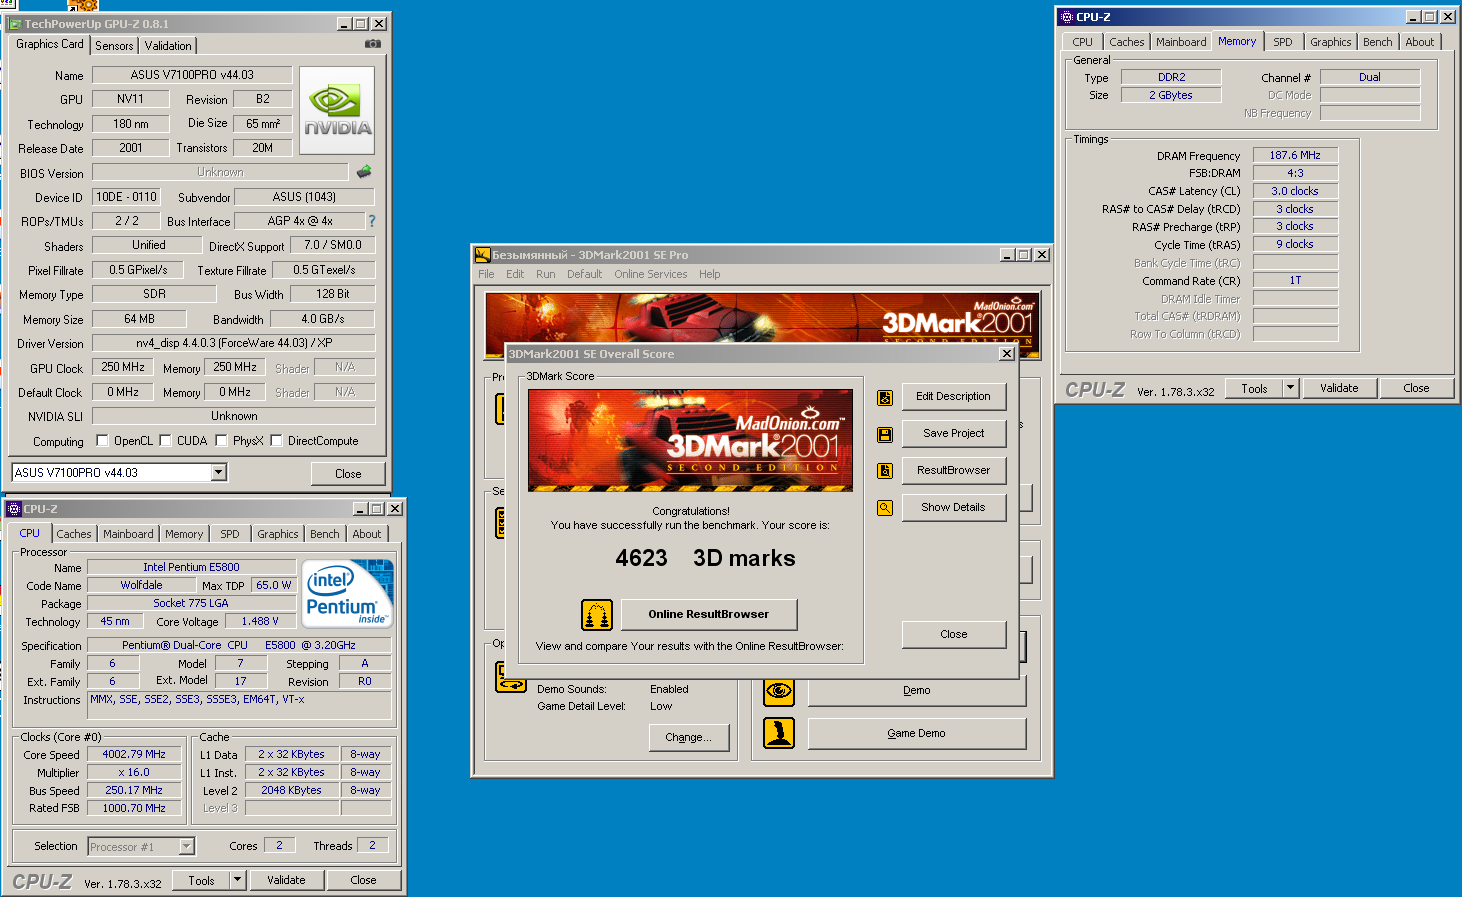Click the ResultBrowser button
1462x897 pixels.
[954, 471]
